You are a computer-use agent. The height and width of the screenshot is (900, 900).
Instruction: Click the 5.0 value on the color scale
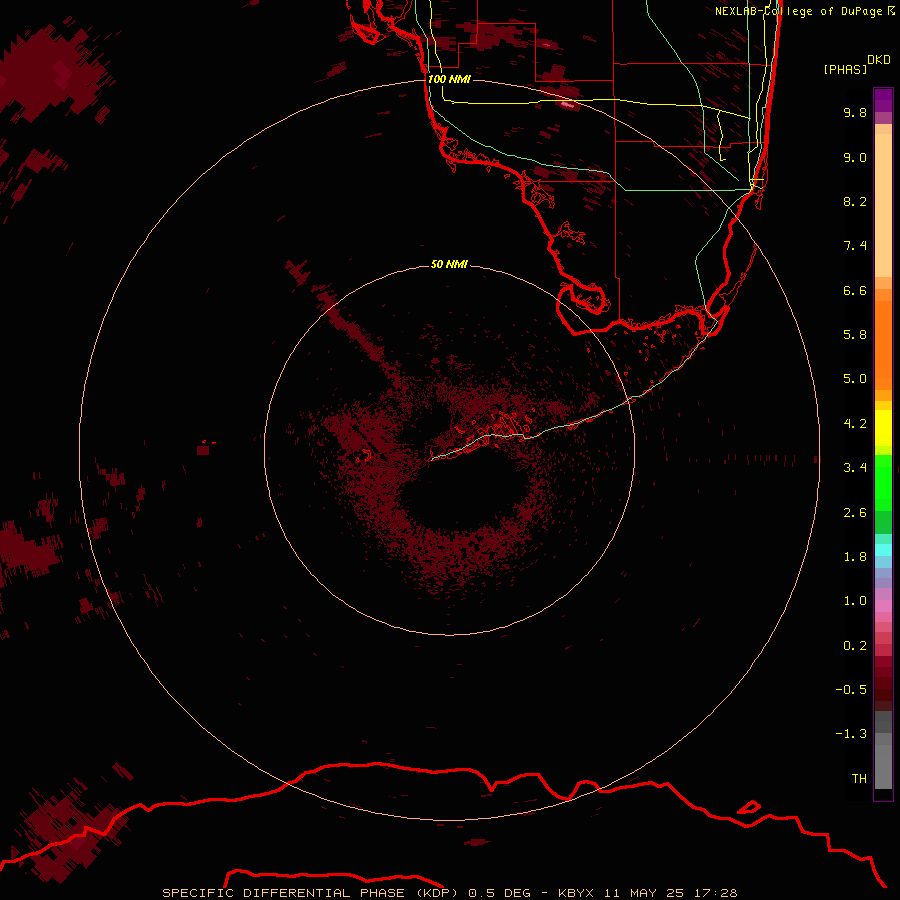tap(855, 379)
